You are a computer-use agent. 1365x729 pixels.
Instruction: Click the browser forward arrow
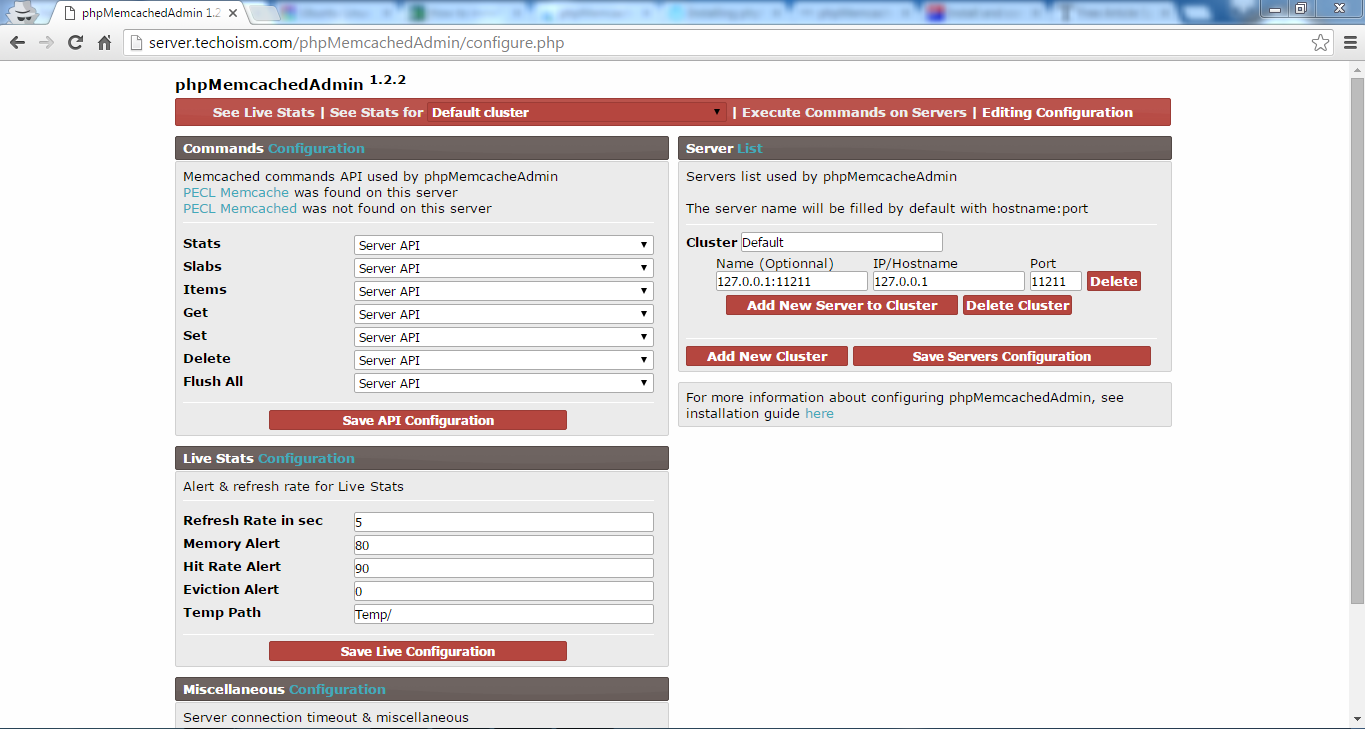(x=46, y=43)
